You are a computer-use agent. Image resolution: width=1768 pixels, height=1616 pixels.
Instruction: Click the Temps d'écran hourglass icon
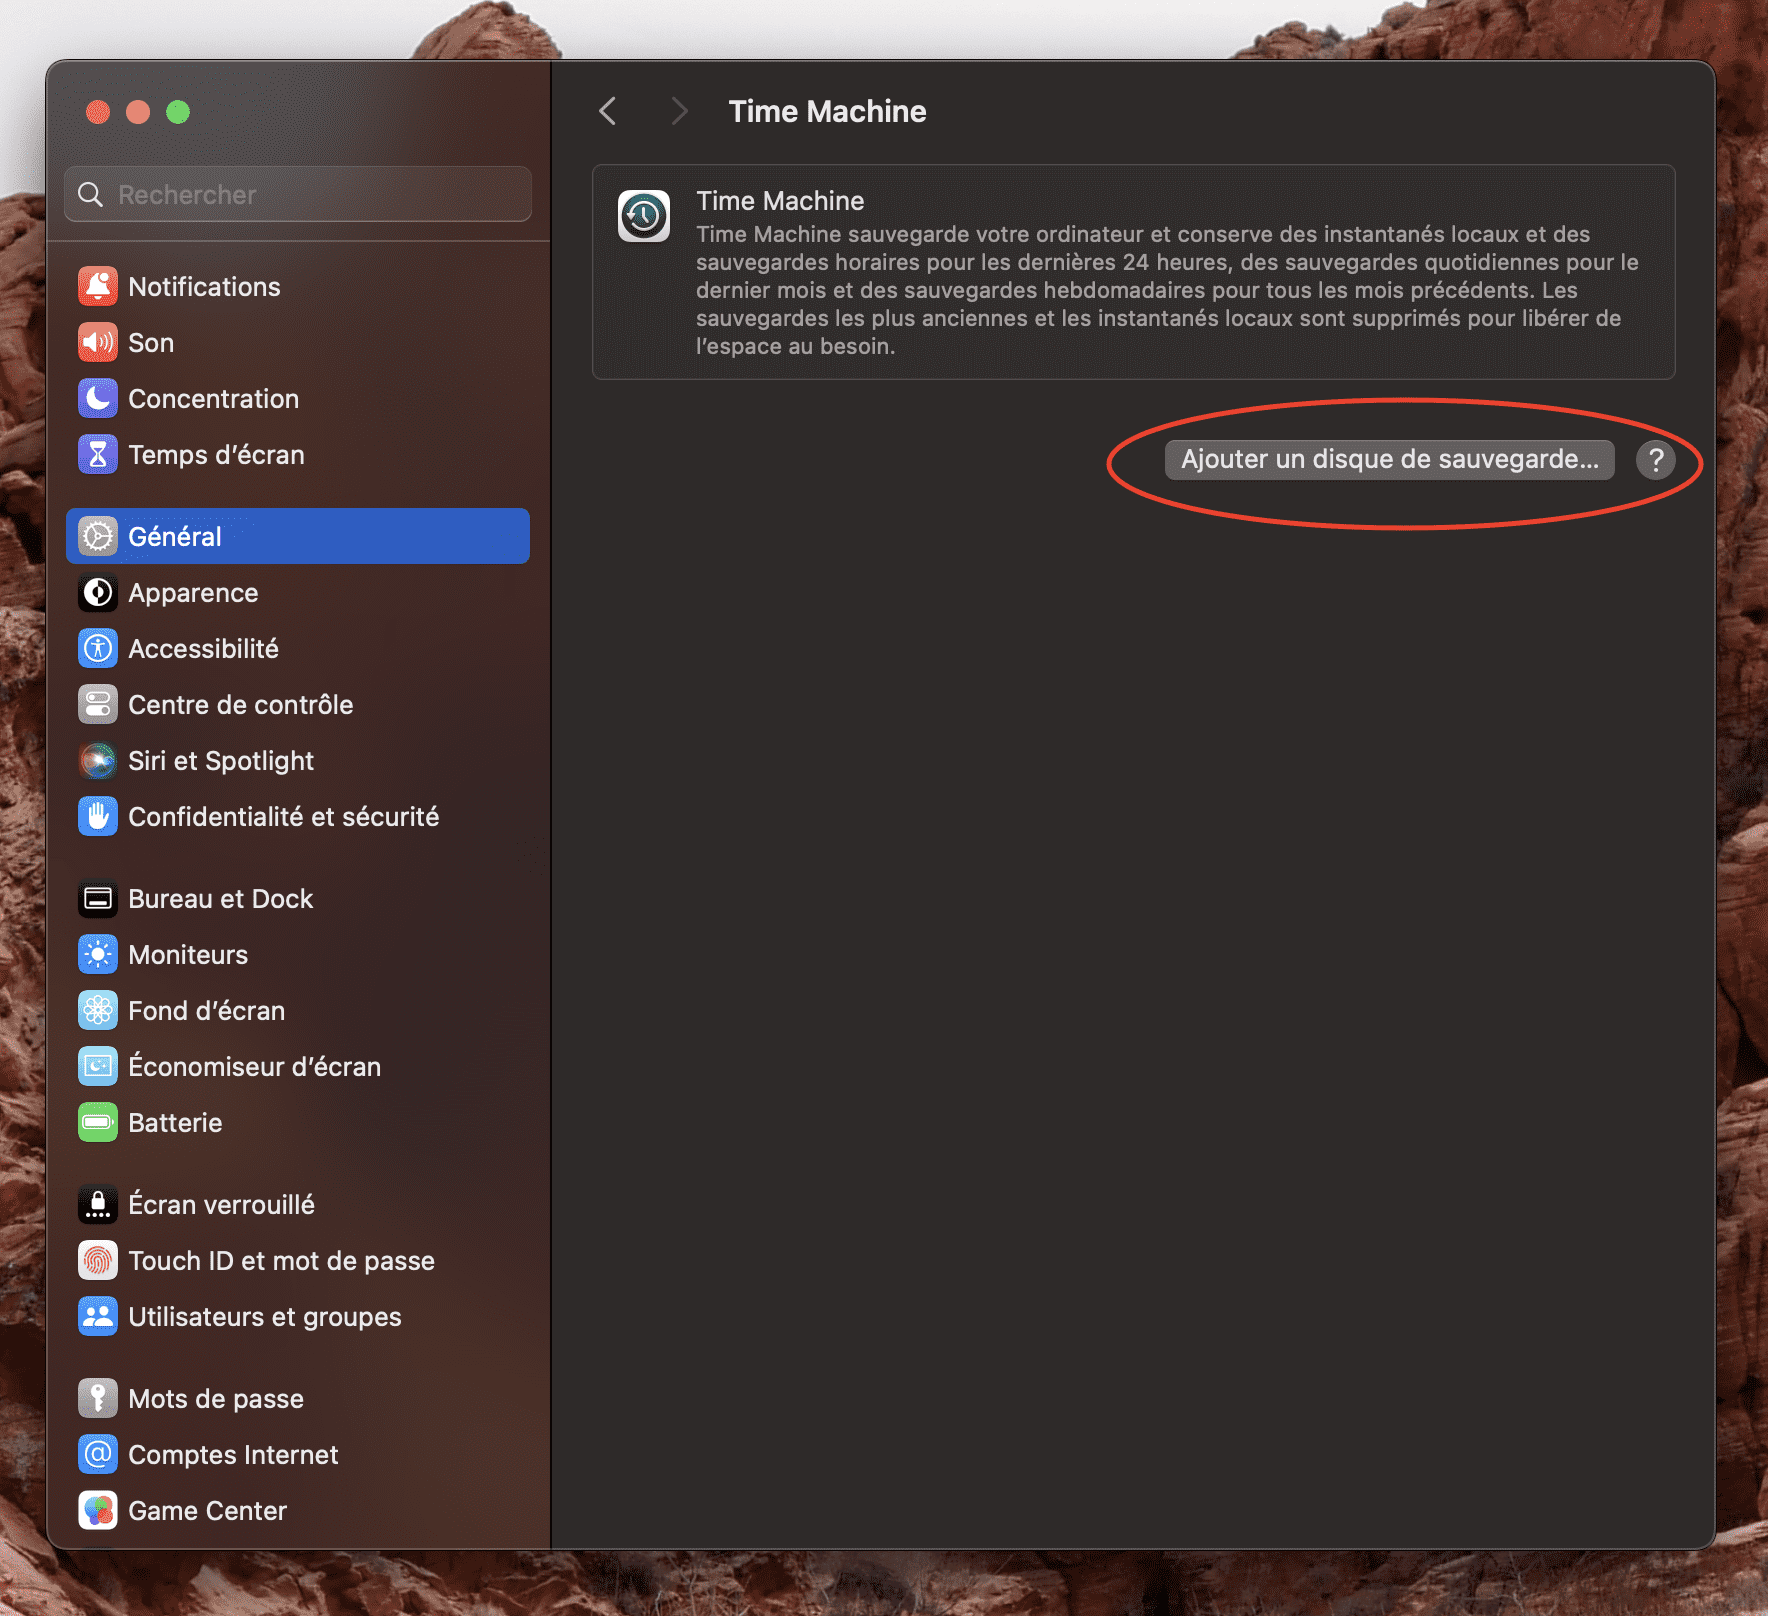98,455
